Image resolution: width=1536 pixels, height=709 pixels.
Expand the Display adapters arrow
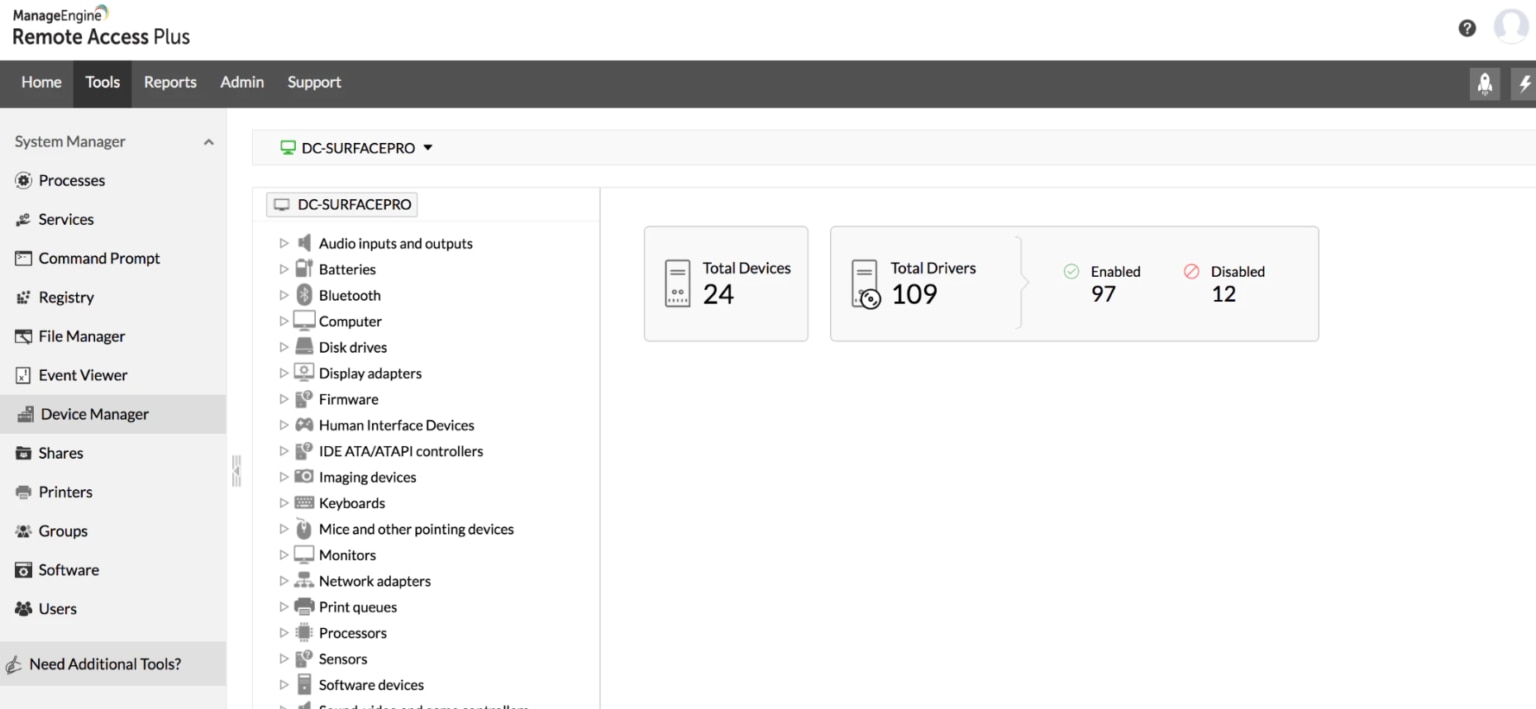coord(284,373)
